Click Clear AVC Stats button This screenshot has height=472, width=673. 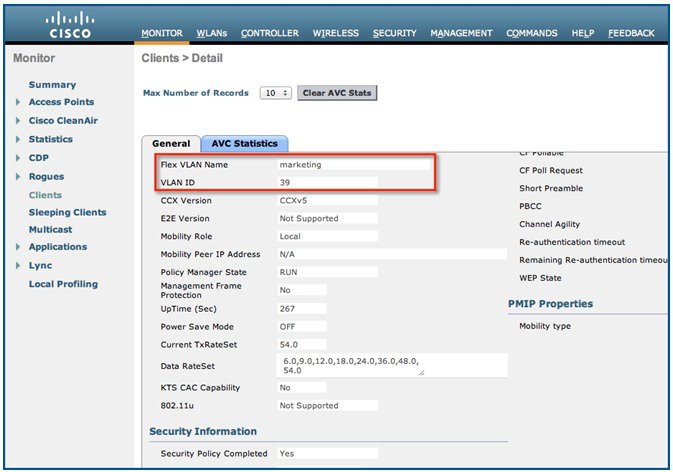click(x=337, y=93)
